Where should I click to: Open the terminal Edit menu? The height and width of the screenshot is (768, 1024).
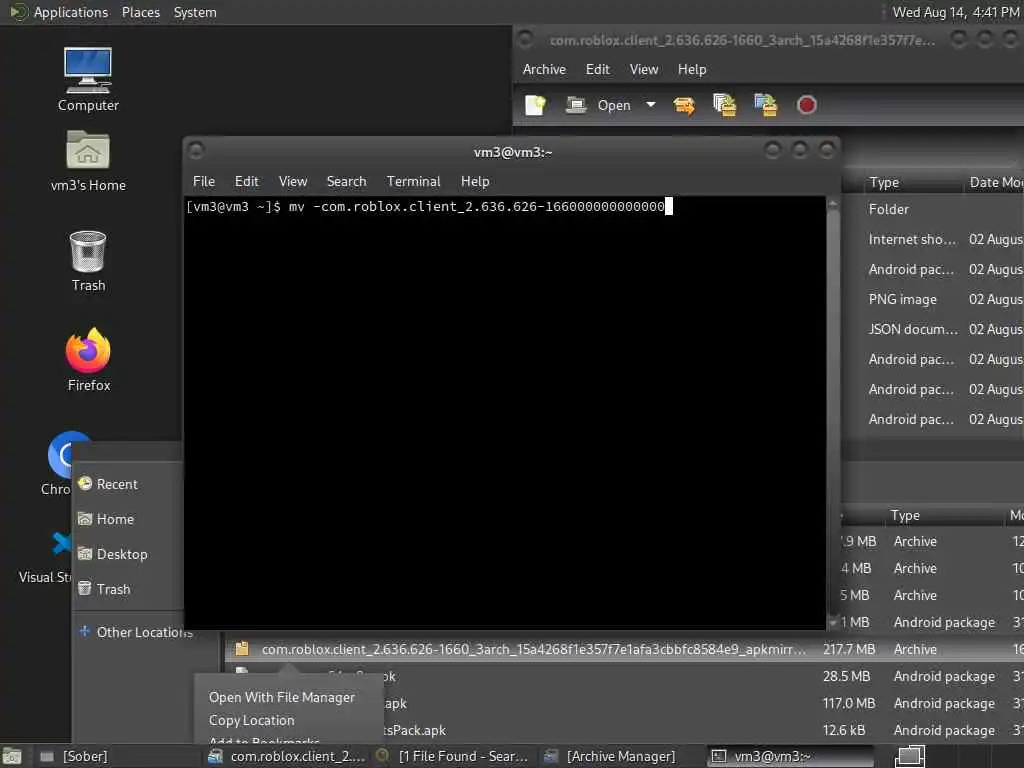pos(246,181)
